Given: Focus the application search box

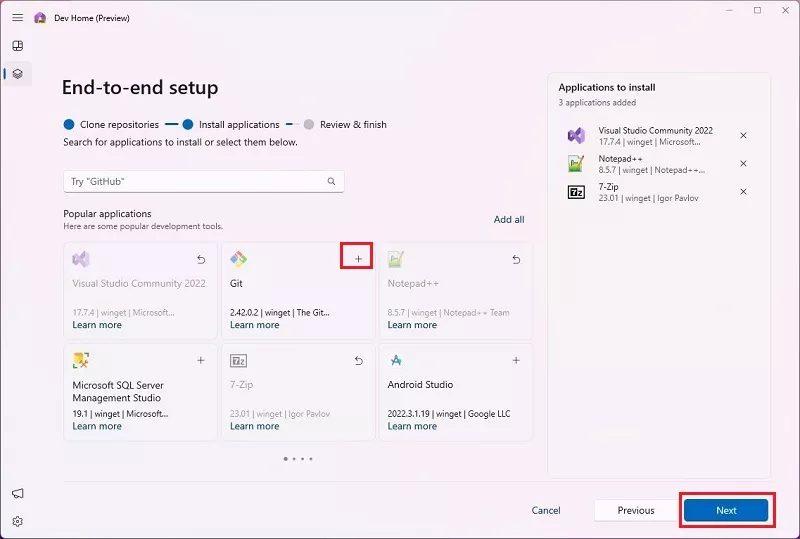Looking at the screenshot, I should tap(195, 182).
